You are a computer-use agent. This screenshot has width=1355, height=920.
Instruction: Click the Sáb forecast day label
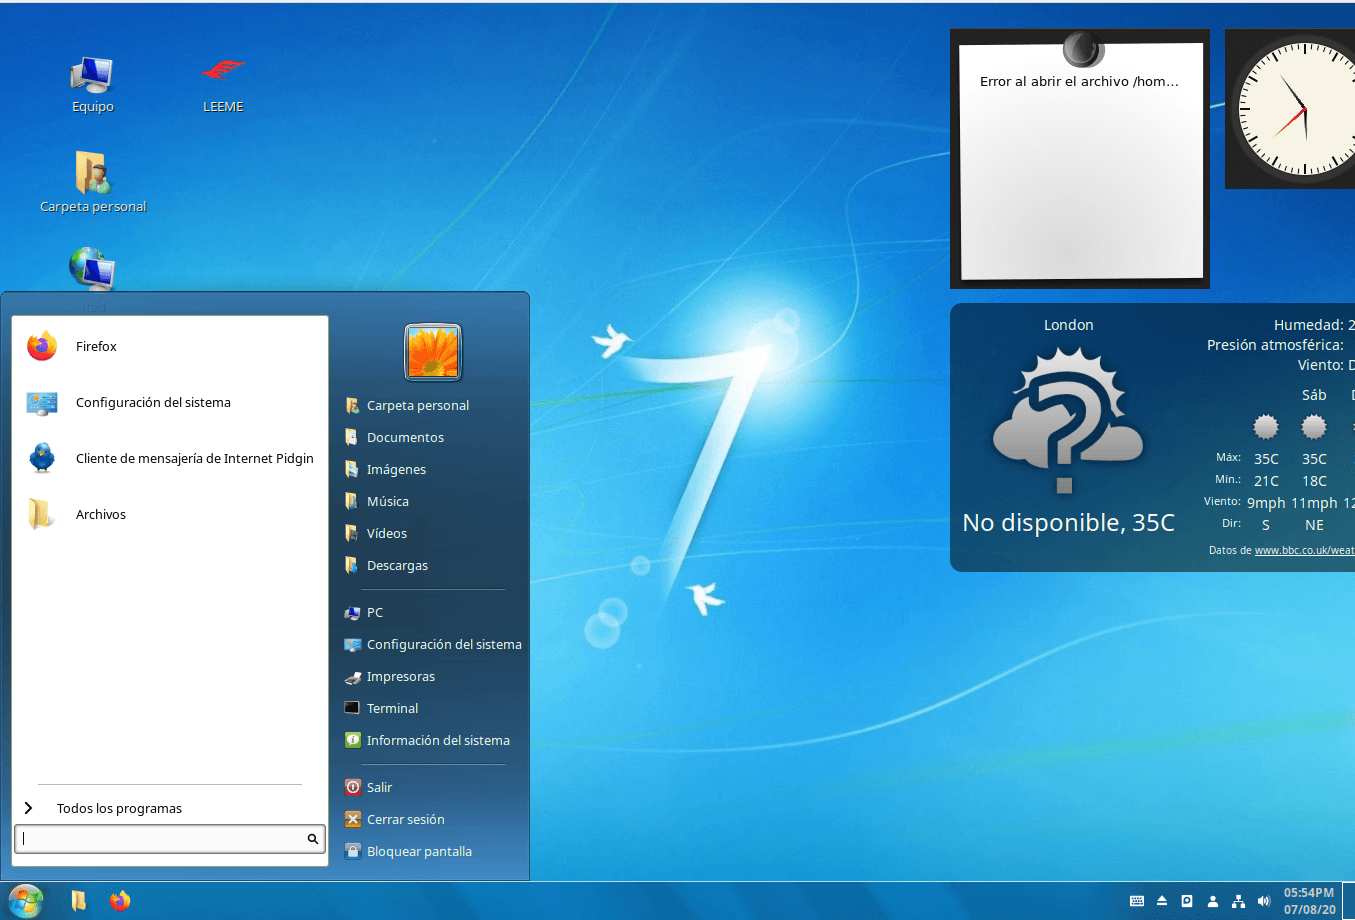(x=1314, y=395)
